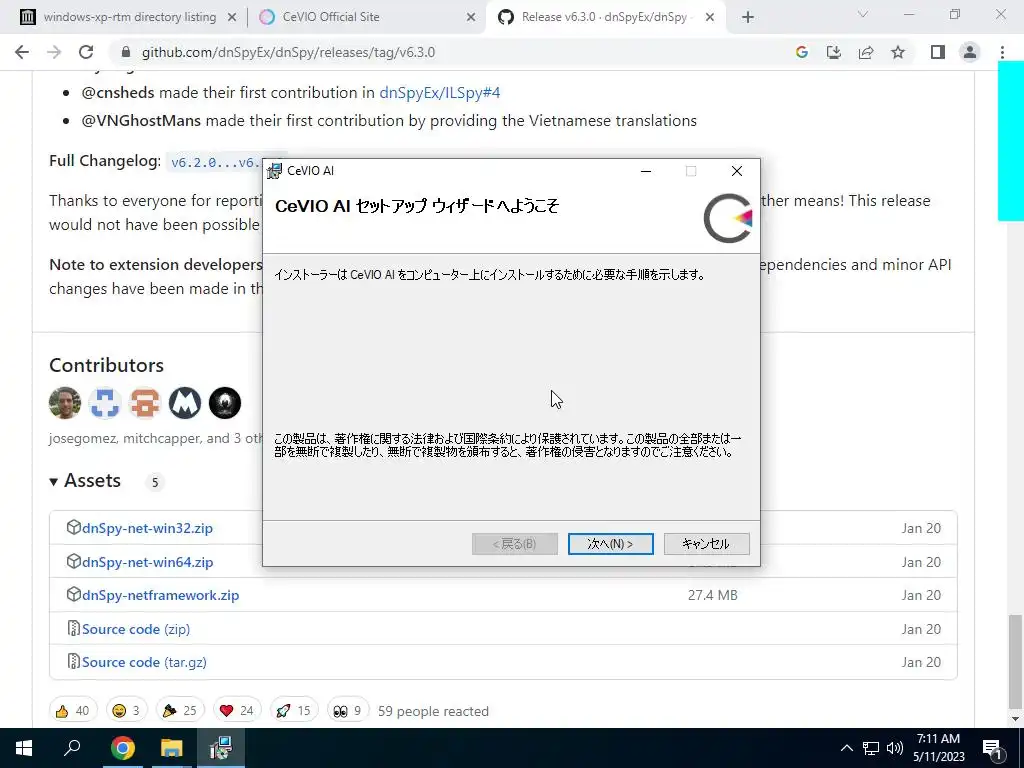Click package icon beside dnSpy-net-win32.zip
Image resolution: width=1024 pixels, height=768 pixels.
click(74, 527)
